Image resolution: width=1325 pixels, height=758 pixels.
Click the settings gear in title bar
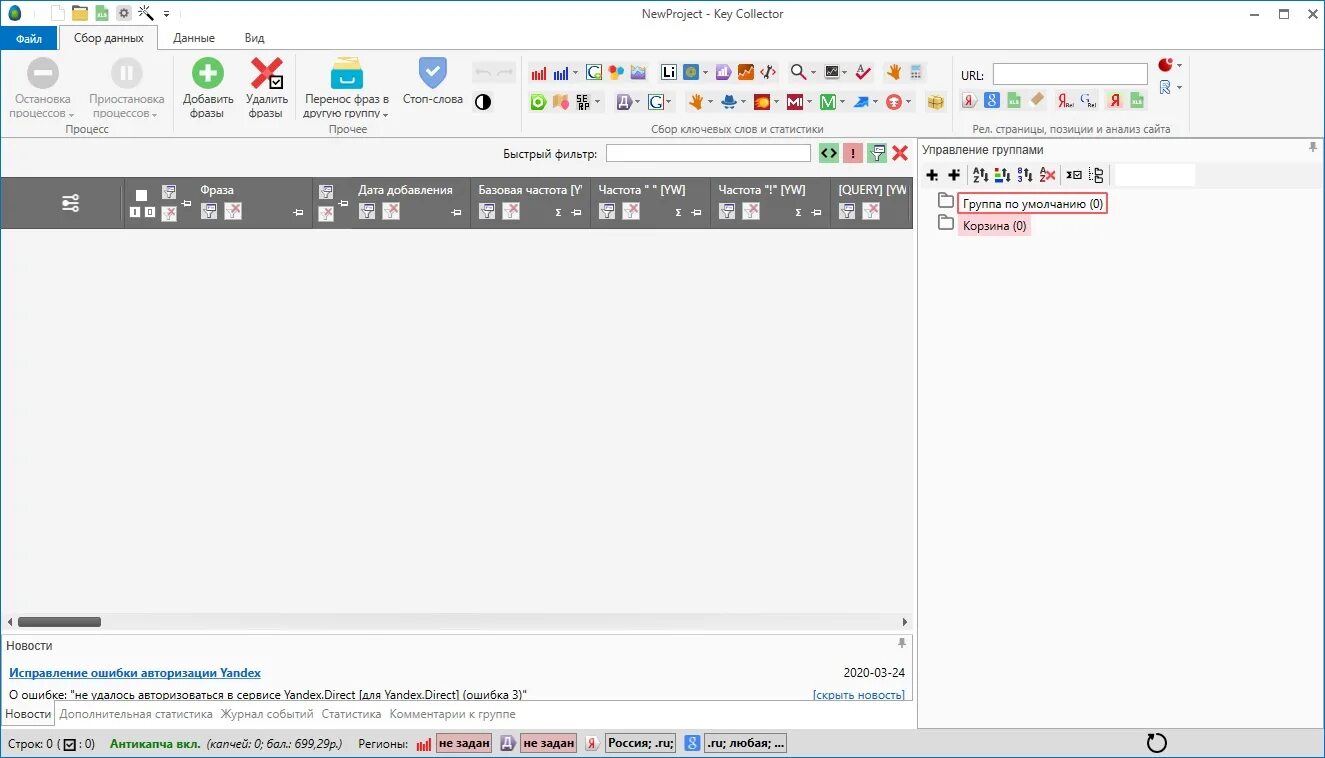[x=124, y=13]
